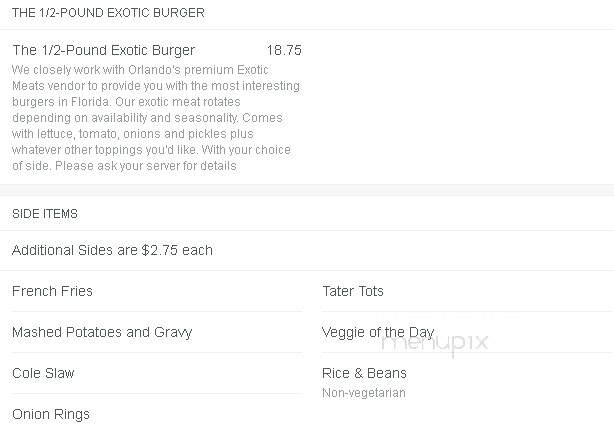Click the 1/2-Pound Exotic Burger section header
This screenshot has height=425, width=614.
point(108,13)
